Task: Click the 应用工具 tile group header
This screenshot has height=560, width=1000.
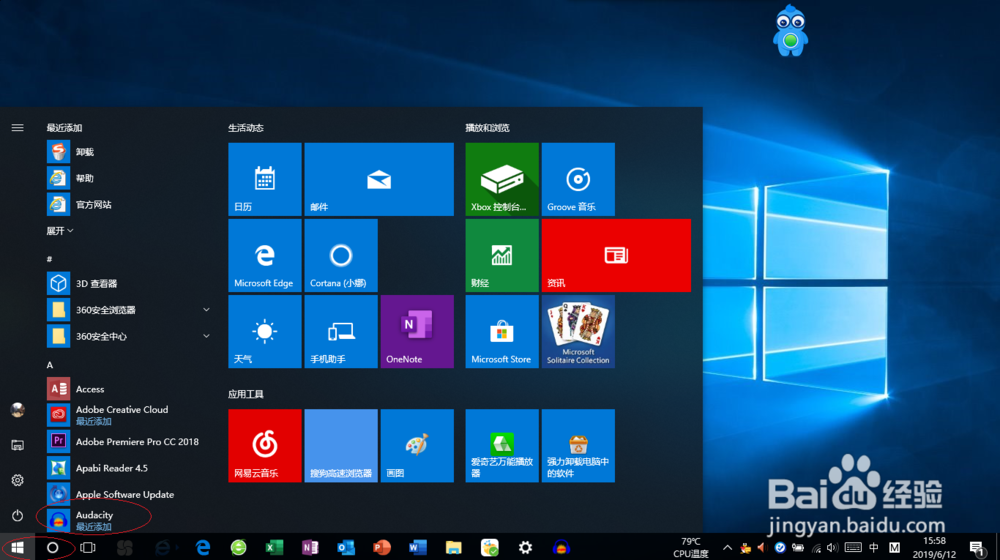Action: pos(246,394)
